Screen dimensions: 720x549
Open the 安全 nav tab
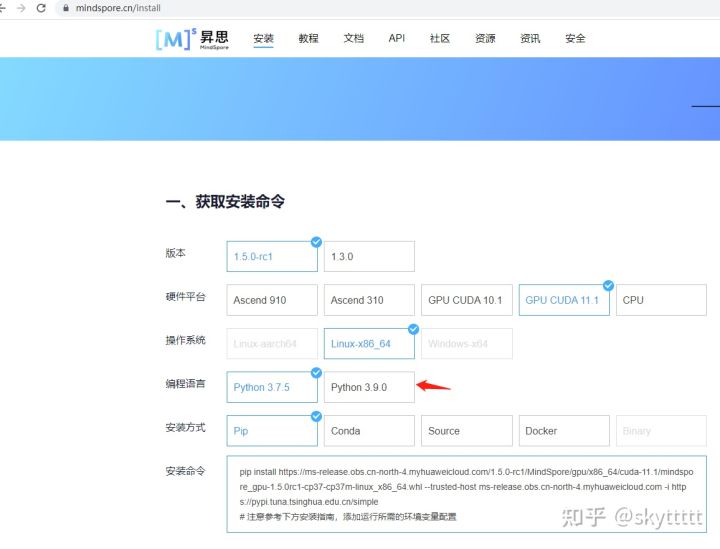(575, 39)
